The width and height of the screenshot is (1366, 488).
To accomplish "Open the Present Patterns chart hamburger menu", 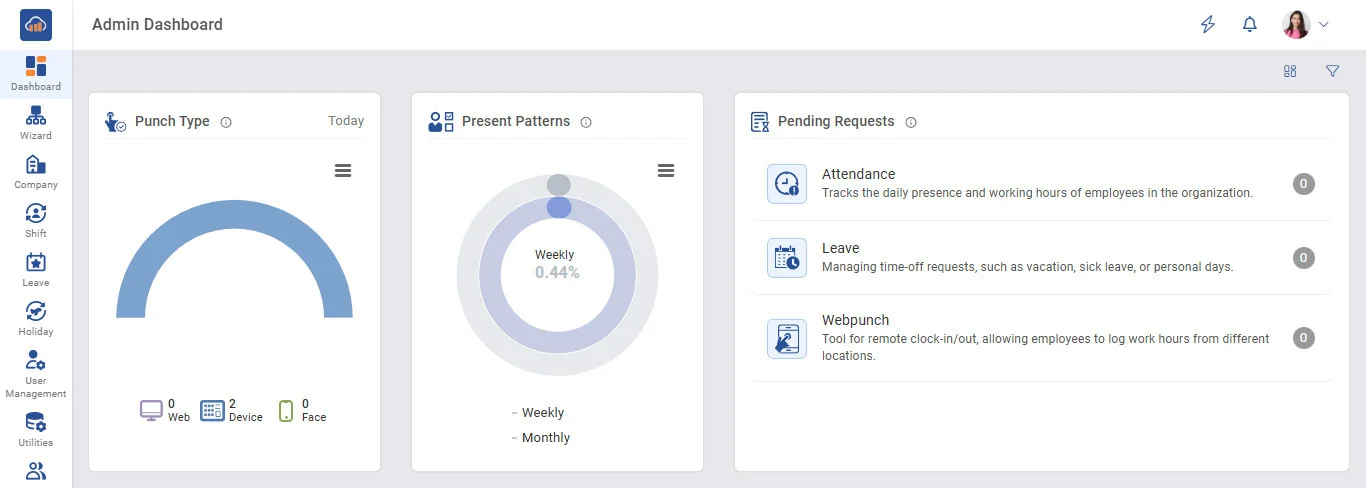I will pyautogui.click(x=666, y=171).
